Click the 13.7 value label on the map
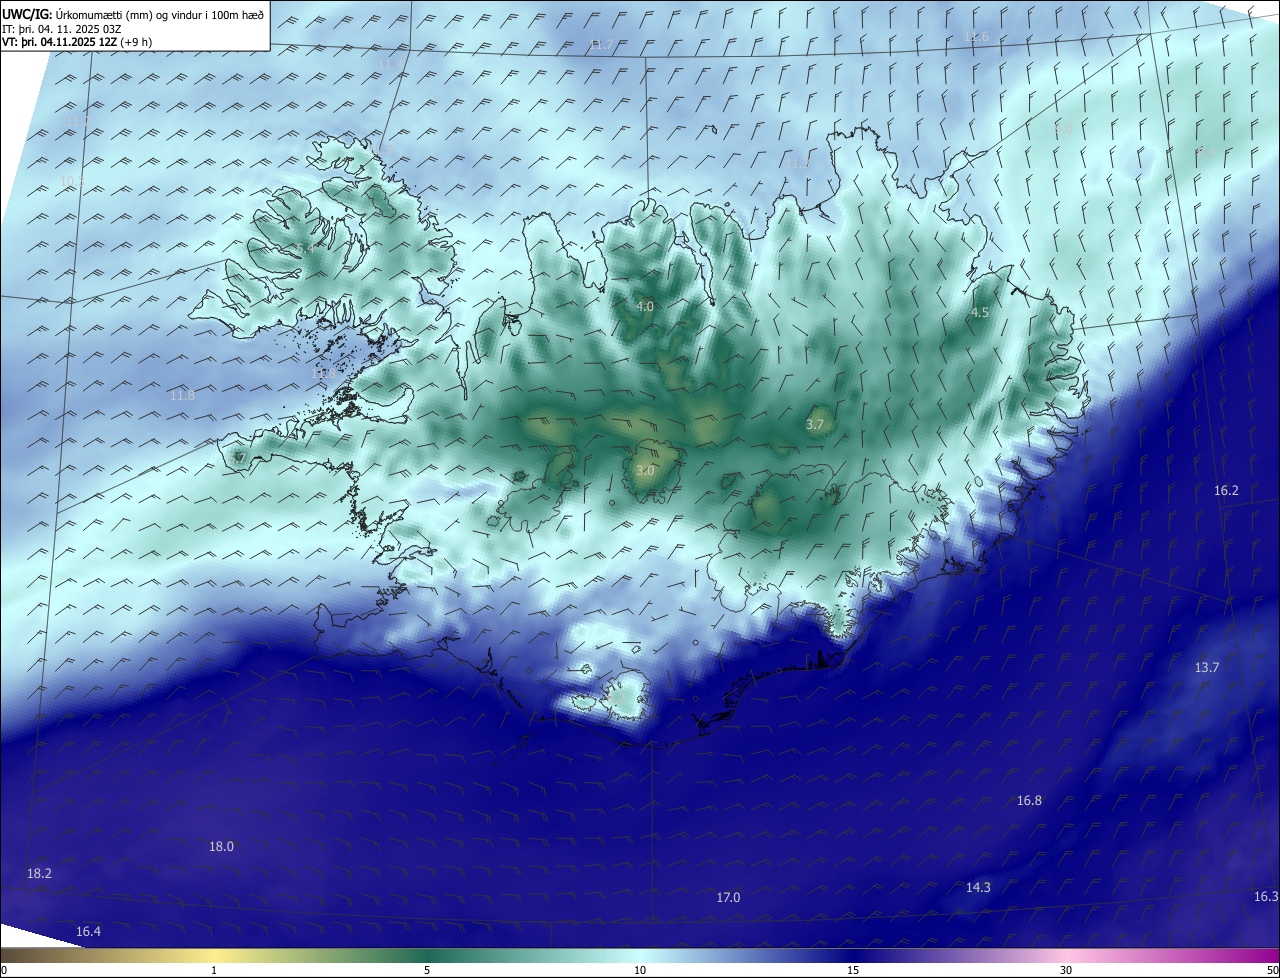1280x978 pixels. (x=1207, y=668)
